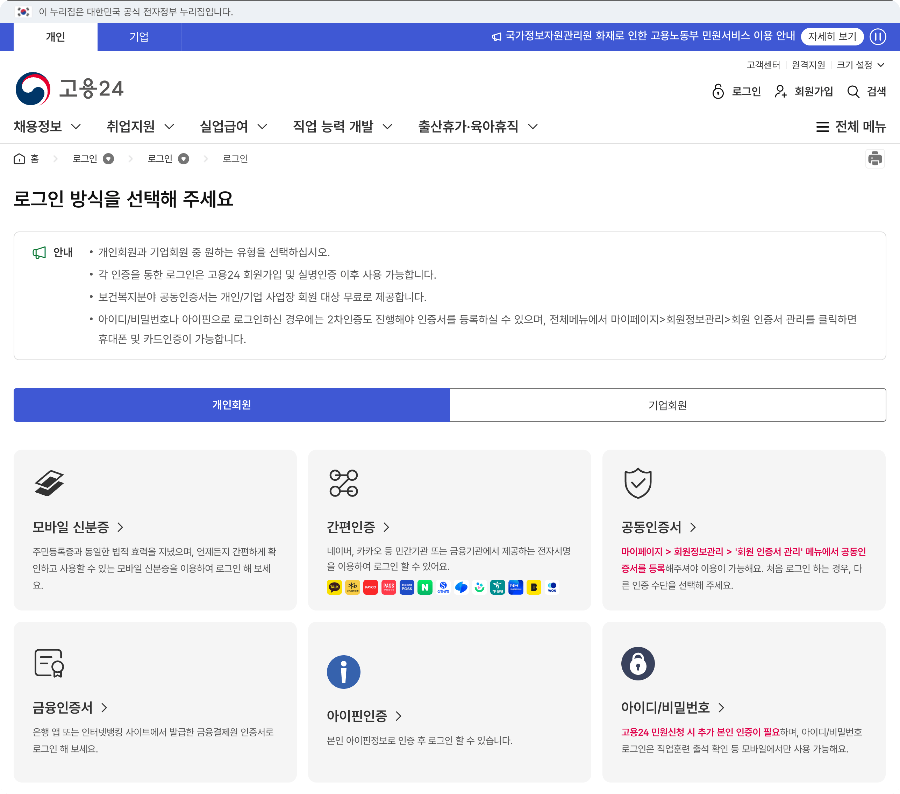Click the lock icon above 아이디/비밀번호

coord(638,664)
